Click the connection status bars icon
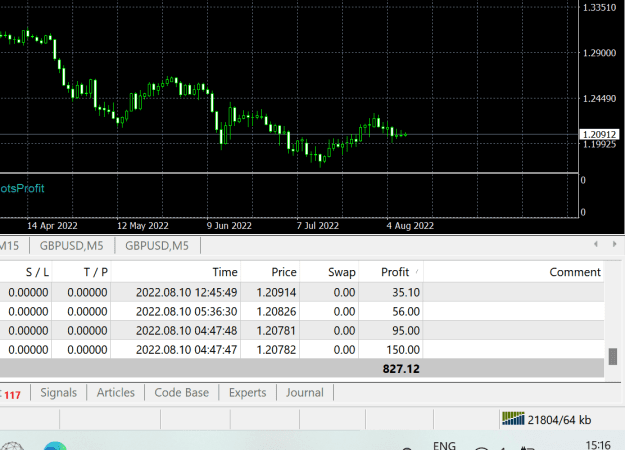 pos(513,419)
